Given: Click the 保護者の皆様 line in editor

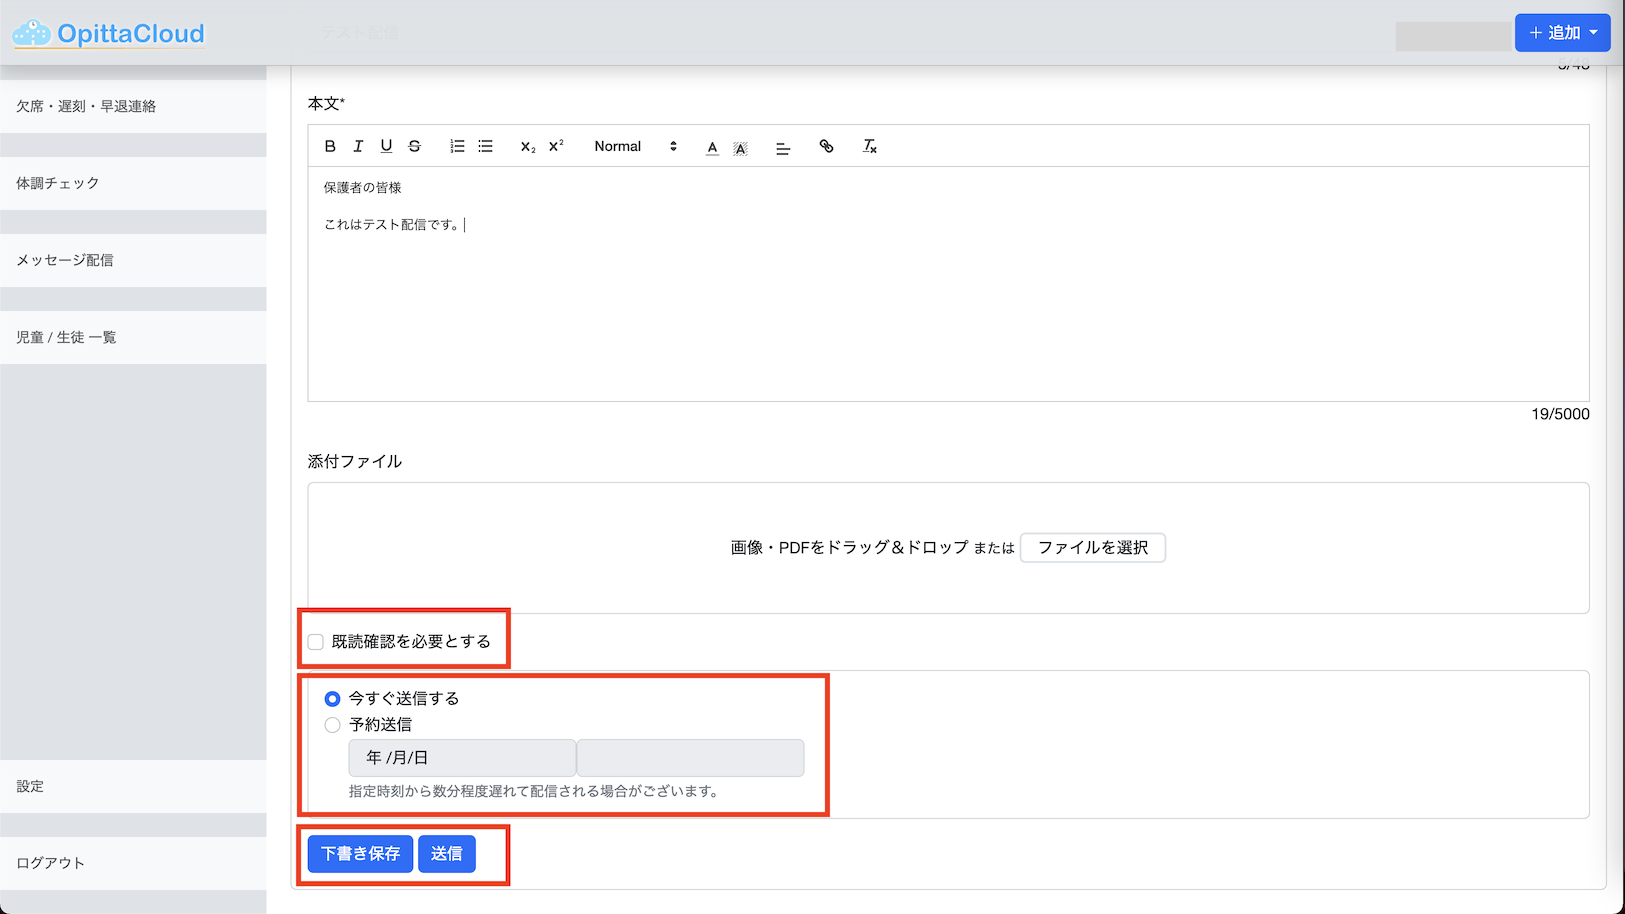Looking at the screenshot, I should 362,188.
